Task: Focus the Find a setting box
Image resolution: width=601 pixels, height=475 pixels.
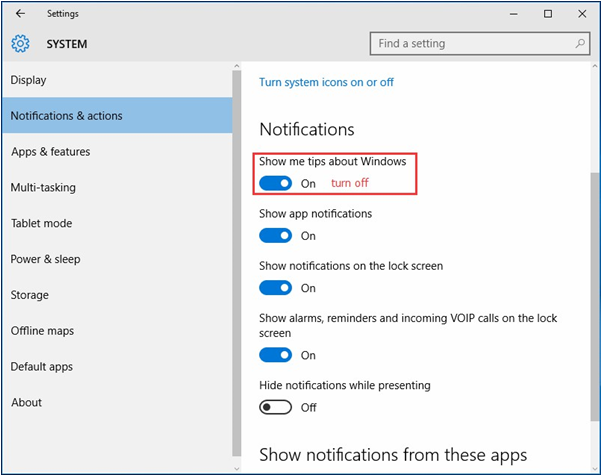Action: pos(479,44)
